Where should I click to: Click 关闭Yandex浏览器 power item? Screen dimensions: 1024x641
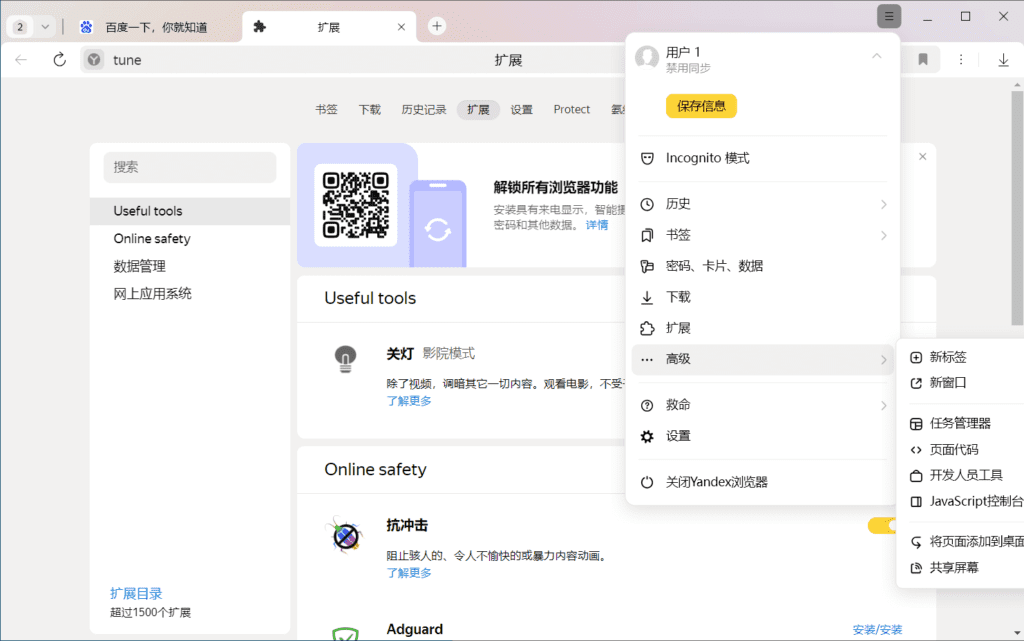763,482
